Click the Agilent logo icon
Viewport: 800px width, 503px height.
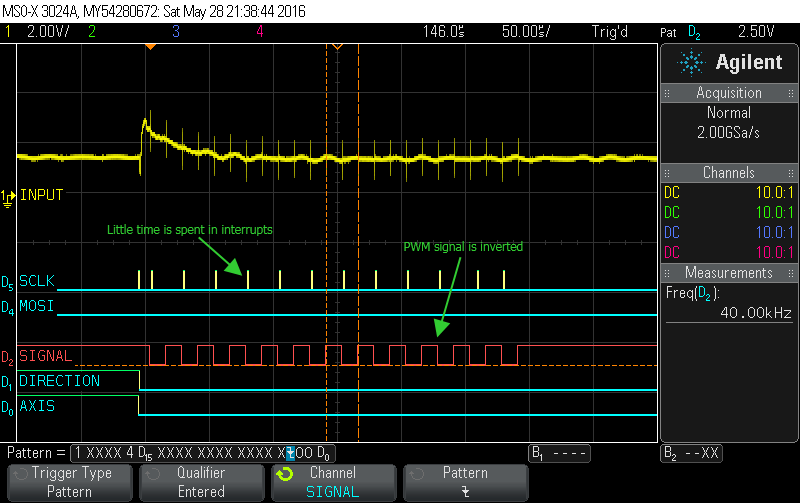[x=690, y=63]
